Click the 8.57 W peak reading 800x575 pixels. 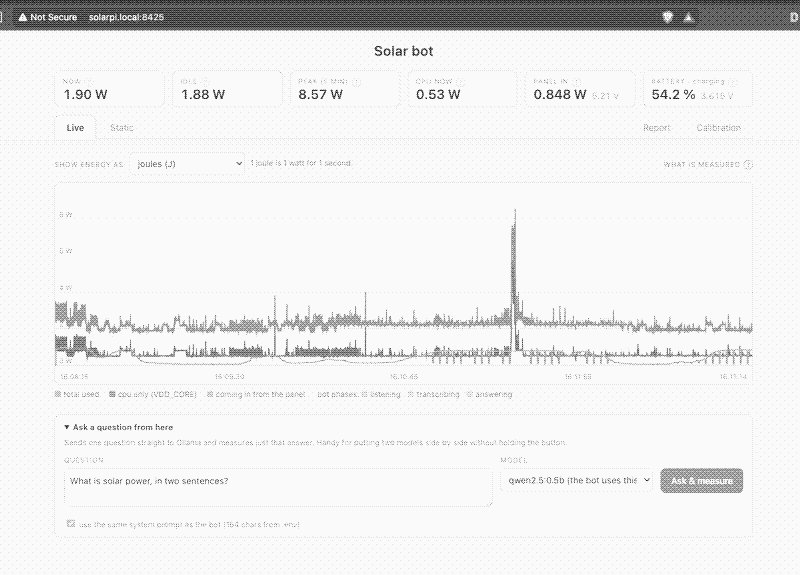[x=320, y=94]
